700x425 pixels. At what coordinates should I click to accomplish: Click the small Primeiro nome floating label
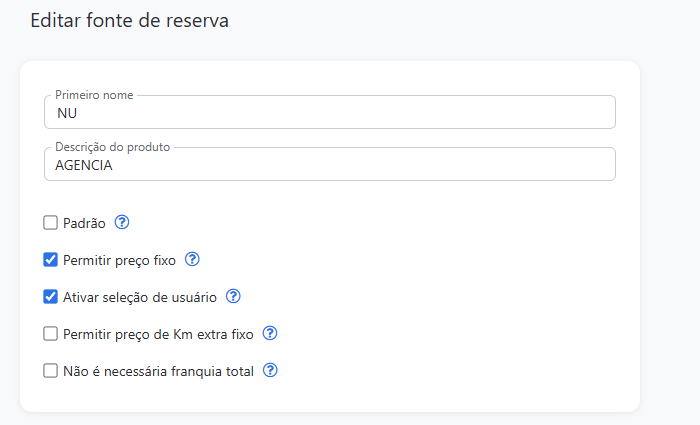(x=94, y=95)
